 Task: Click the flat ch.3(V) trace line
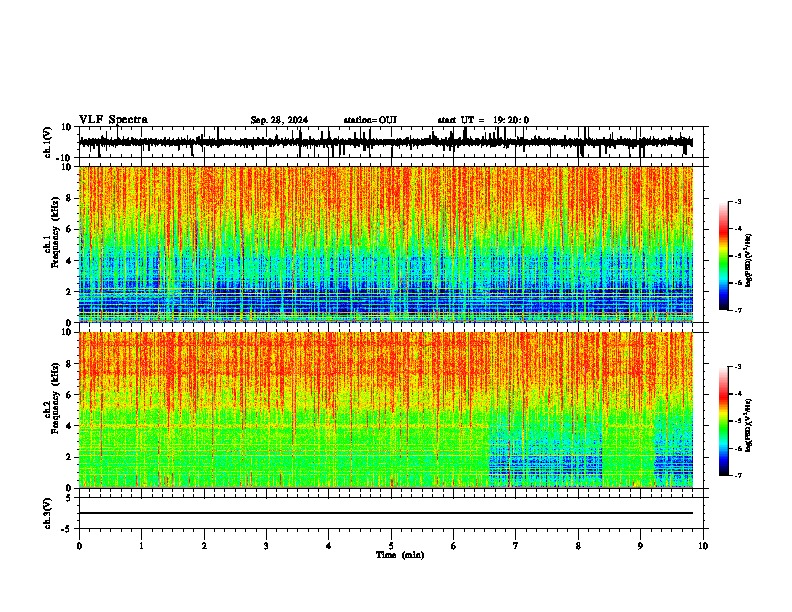(386, 513)
